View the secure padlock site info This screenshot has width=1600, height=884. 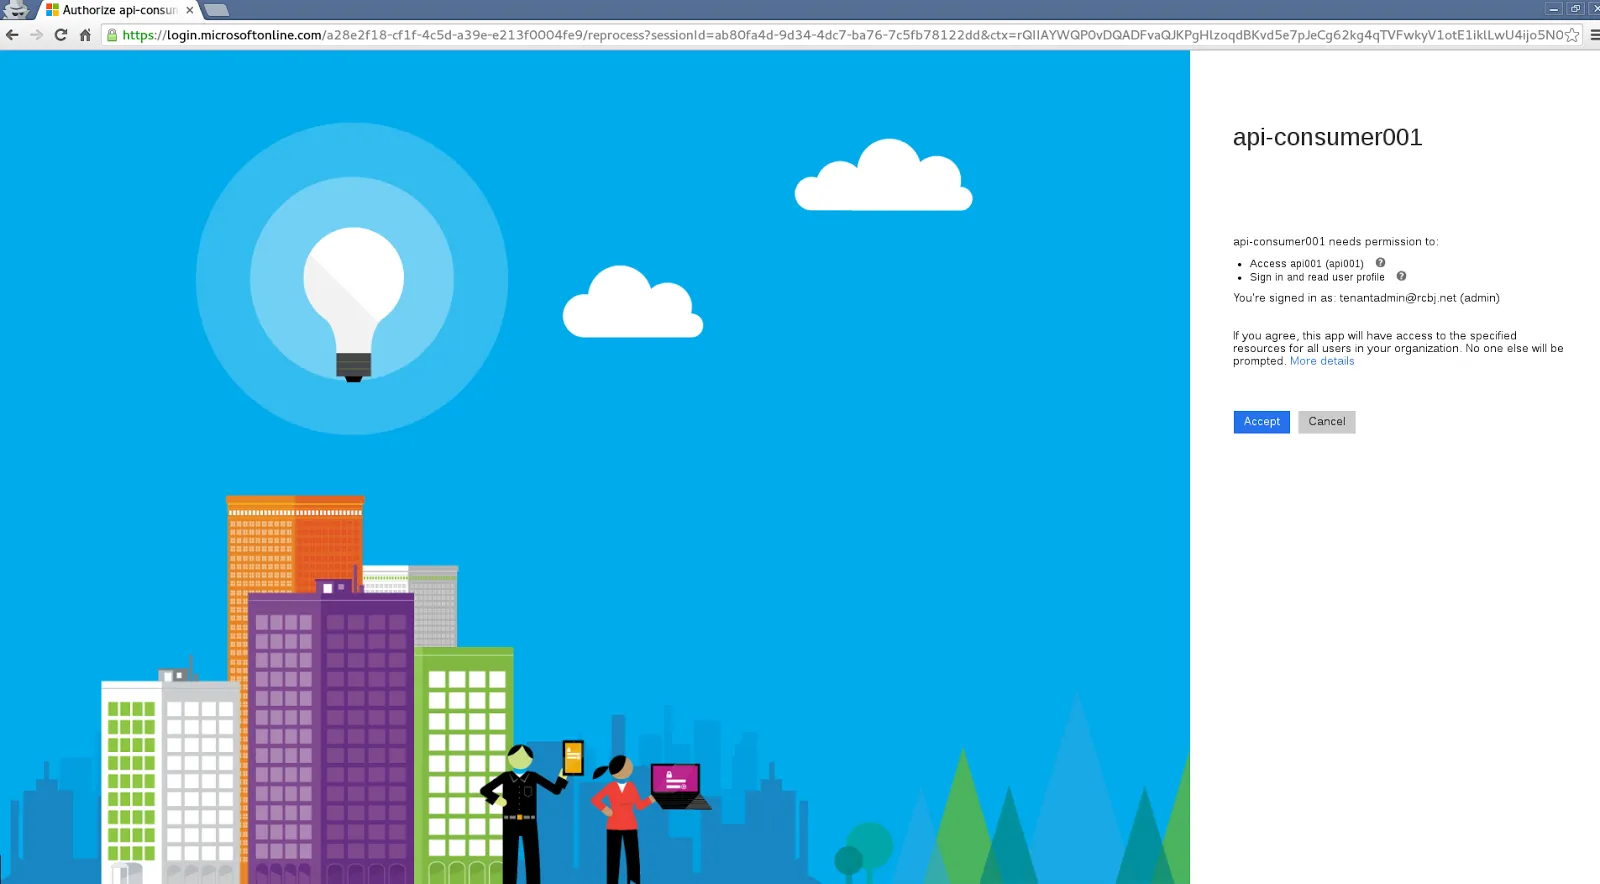(x=112, y=35)
